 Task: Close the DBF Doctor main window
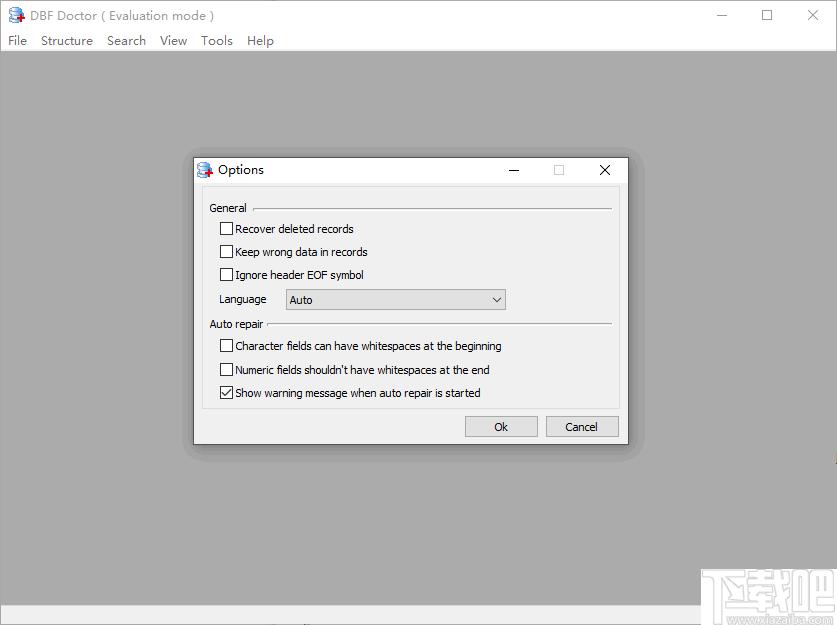(812, 15)
